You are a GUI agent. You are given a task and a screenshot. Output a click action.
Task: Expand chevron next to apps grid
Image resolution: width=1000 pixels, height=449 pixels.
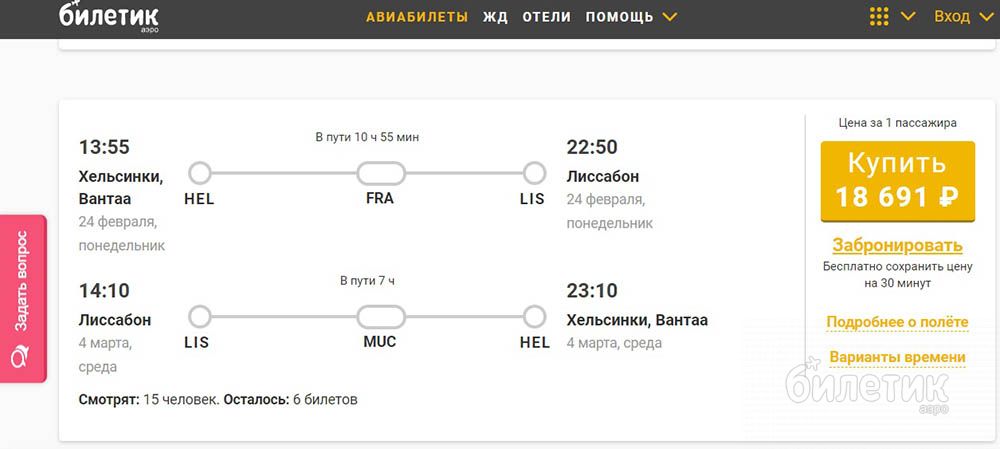(x=908, y=16)
